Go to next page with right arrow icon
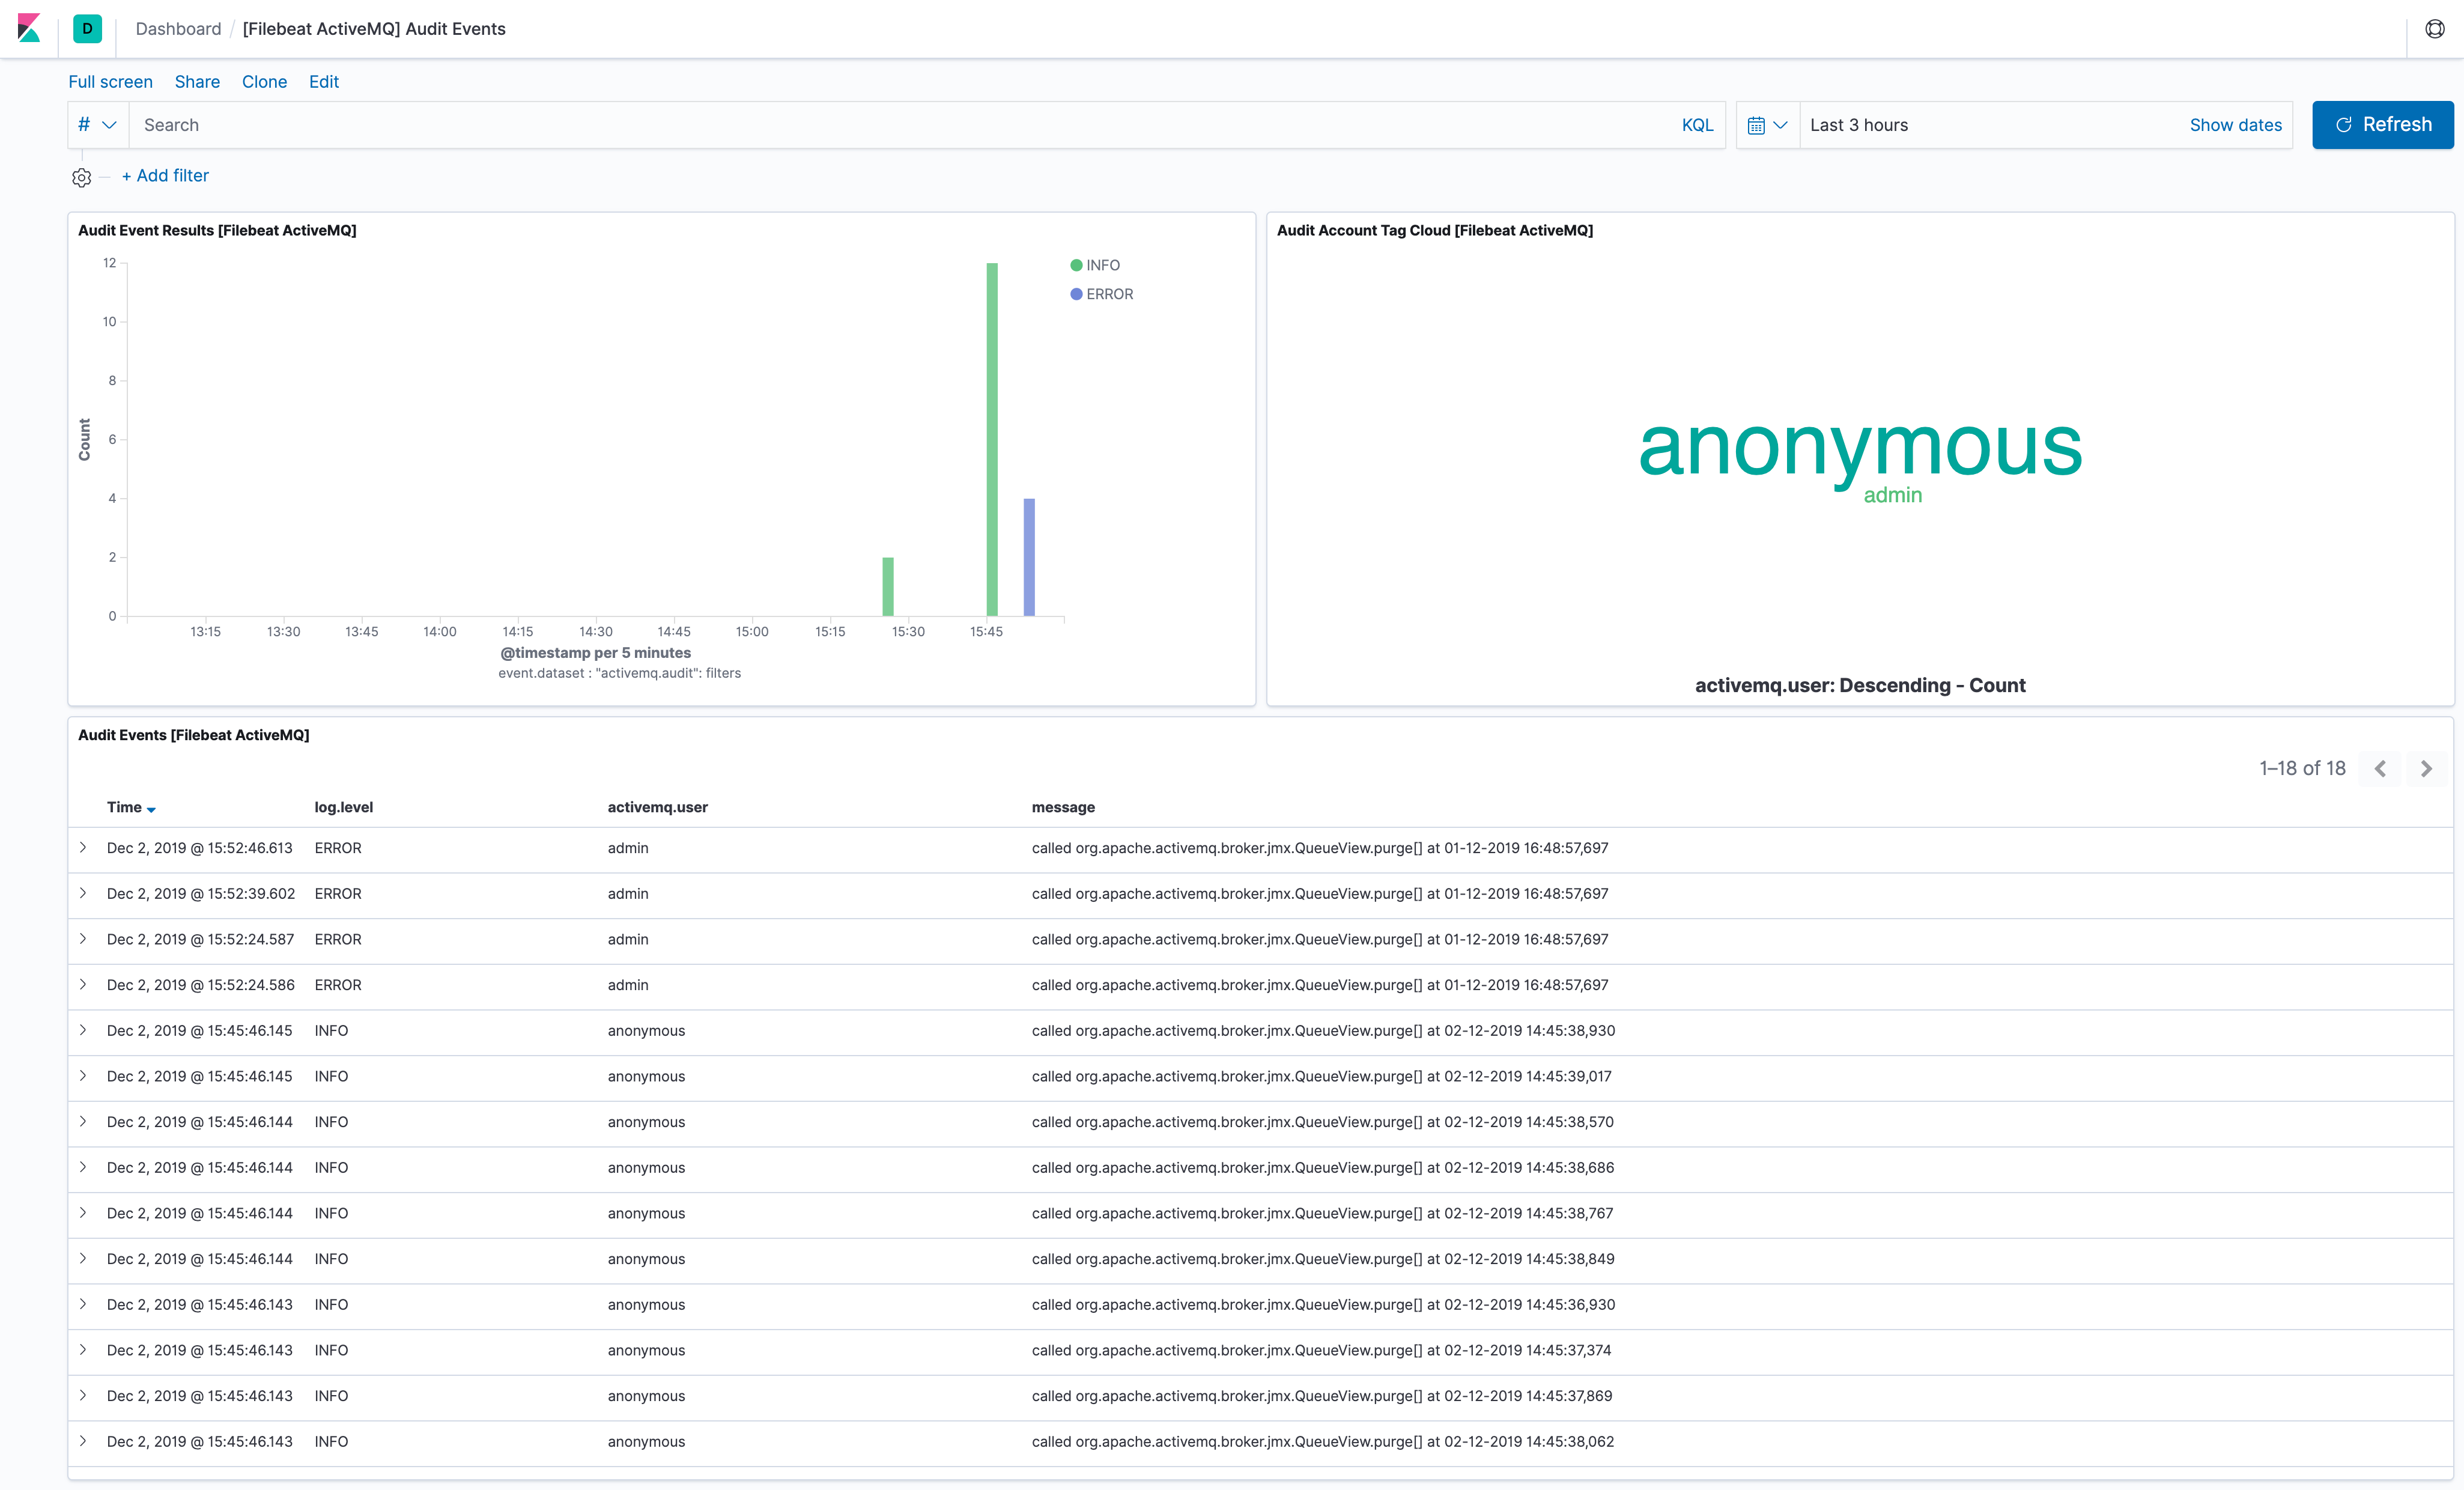This screenshot has height=1490, width=2464. click(x=2426, y=768)
